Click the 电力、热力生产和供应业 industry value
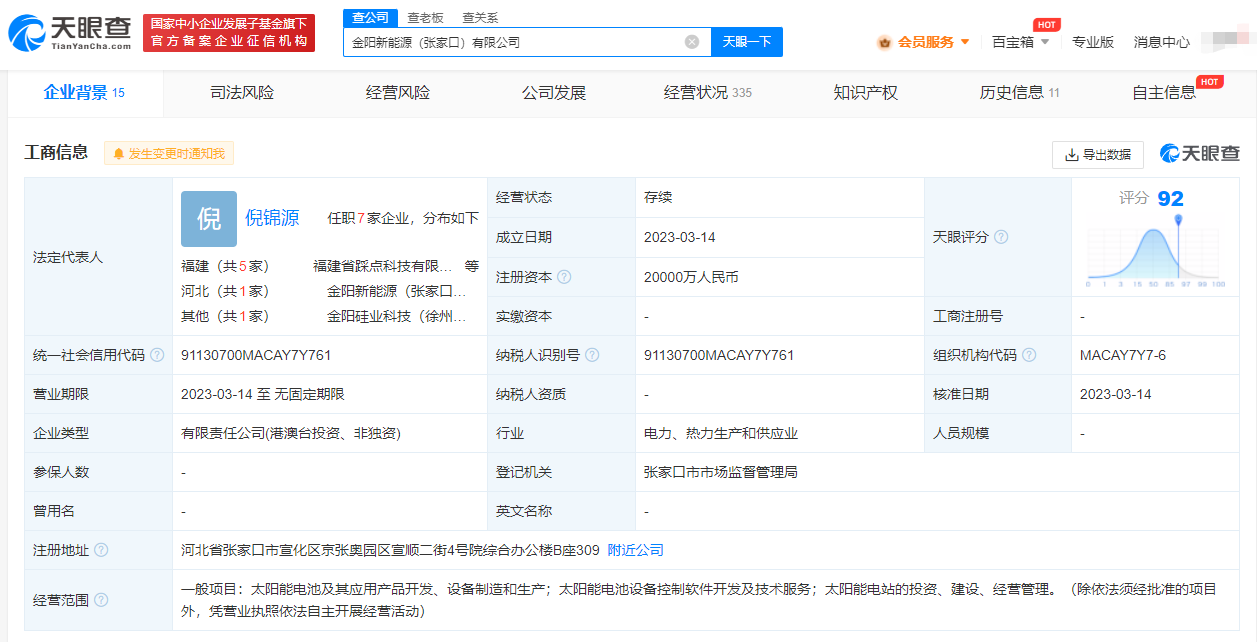This screenshot has width=1257, height=642. coord(721,433)
